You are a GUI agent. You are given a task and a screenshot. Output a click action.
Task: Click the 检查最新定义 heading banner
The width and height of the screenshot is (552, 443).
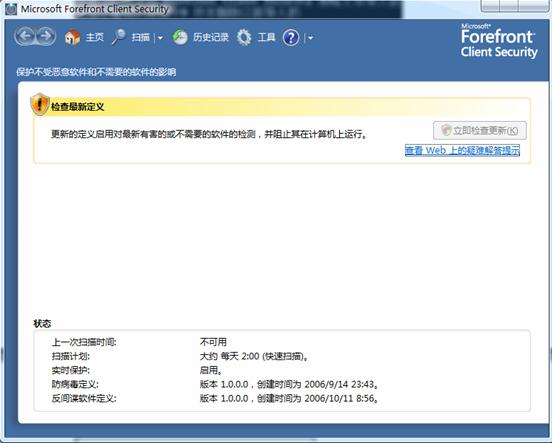[x=282, y=107]
